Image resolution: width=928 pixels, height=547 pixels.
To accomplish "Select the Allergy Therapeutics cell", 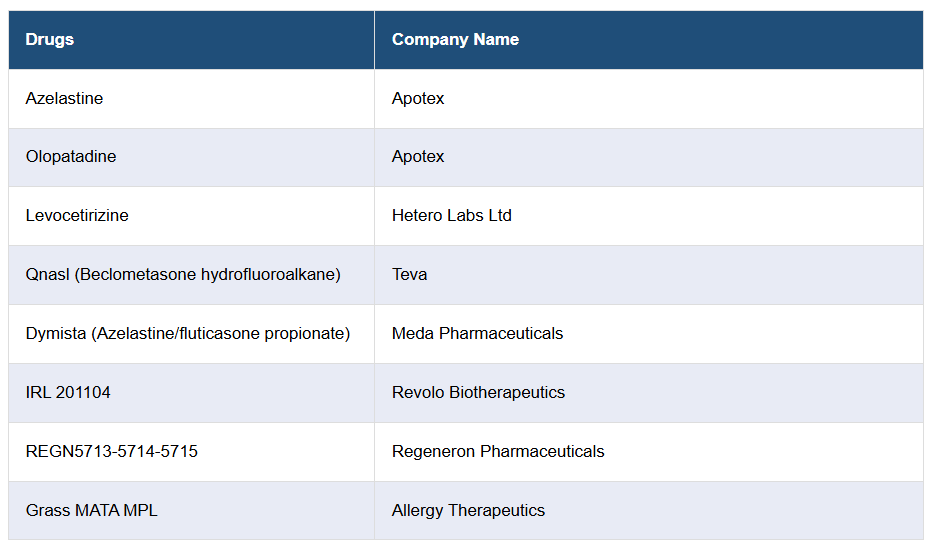I will click(x=468, y=510).
